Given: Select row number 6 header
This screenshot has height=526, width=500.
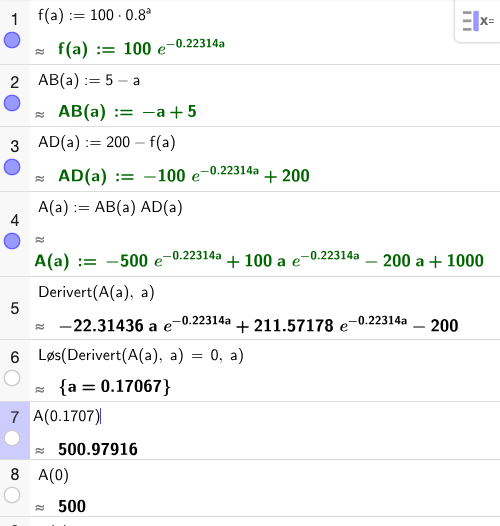Looking at the screenshot, I should coord(14,357).
